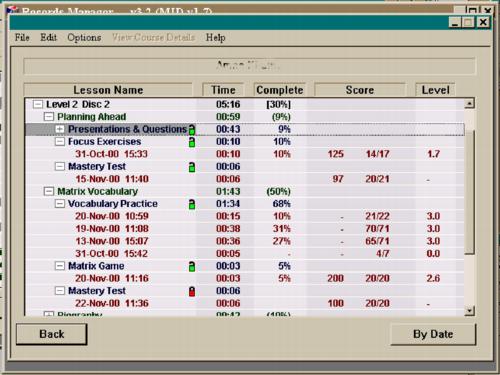Click the red lock on Matrix Vocabulary's Mastery Test
500x375 pixels.
192,291
